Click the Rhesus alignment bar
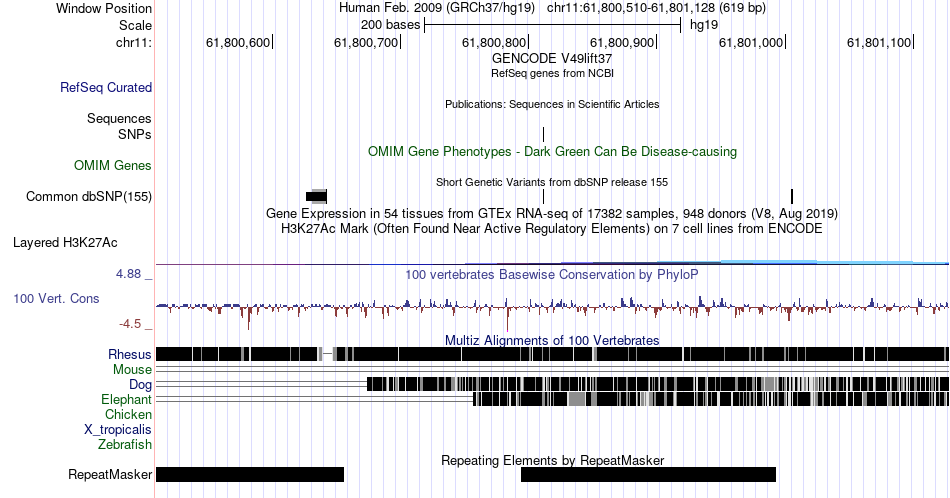This screenshot has height=498, width=950. 552,354
